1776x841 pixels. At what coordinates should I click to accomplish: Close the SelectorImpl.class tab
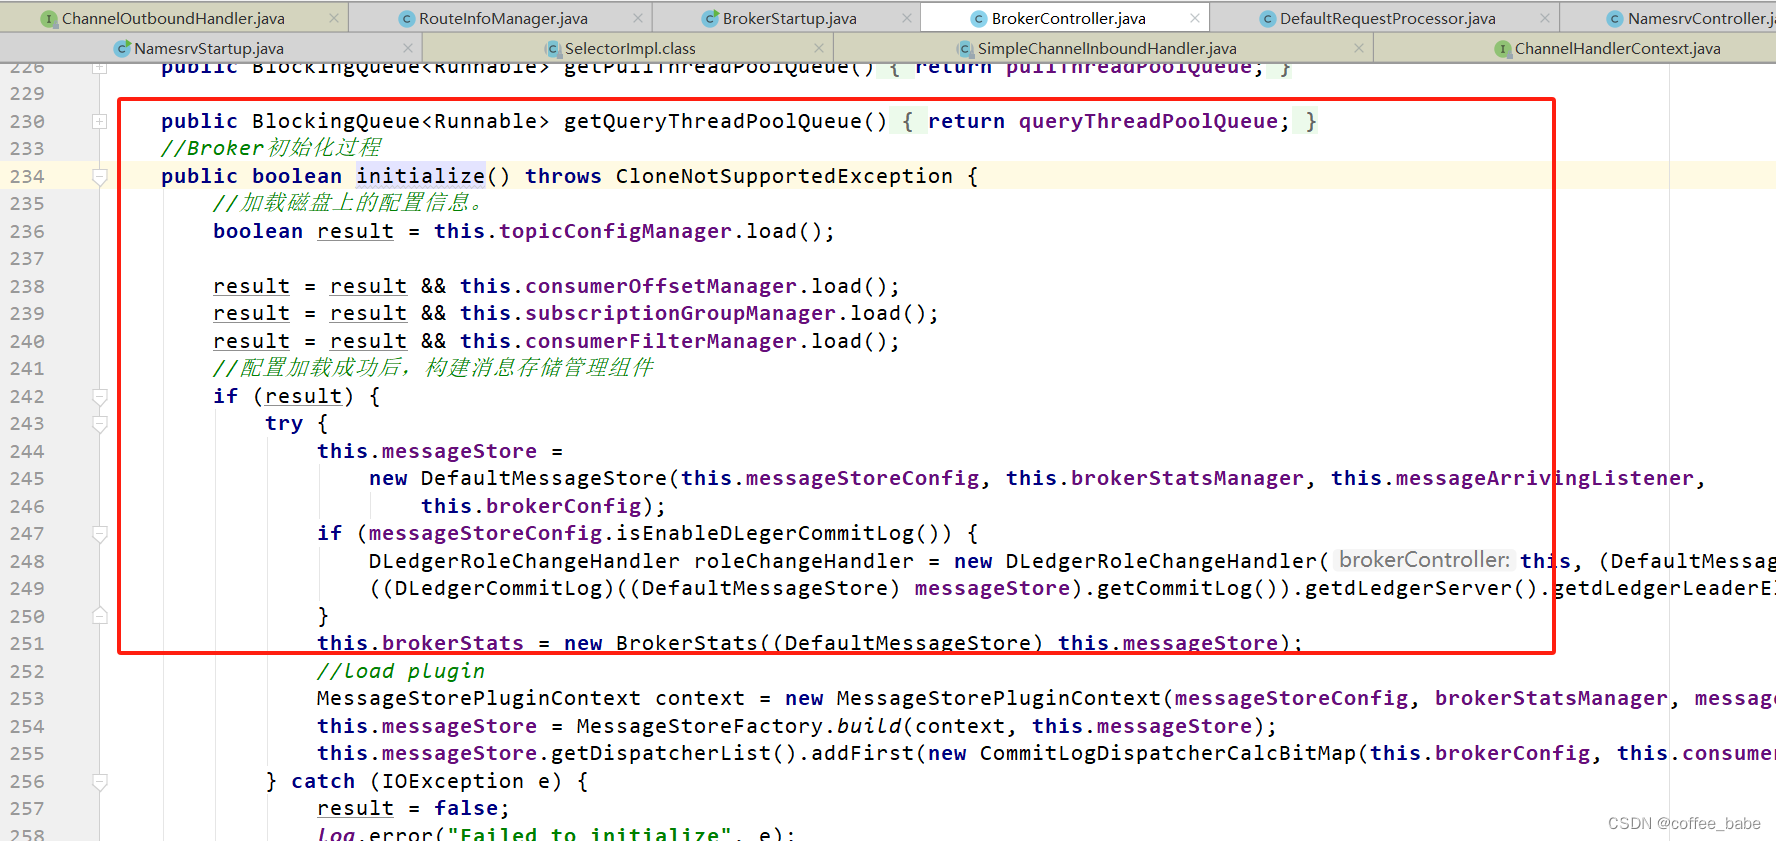click(819, 48)
